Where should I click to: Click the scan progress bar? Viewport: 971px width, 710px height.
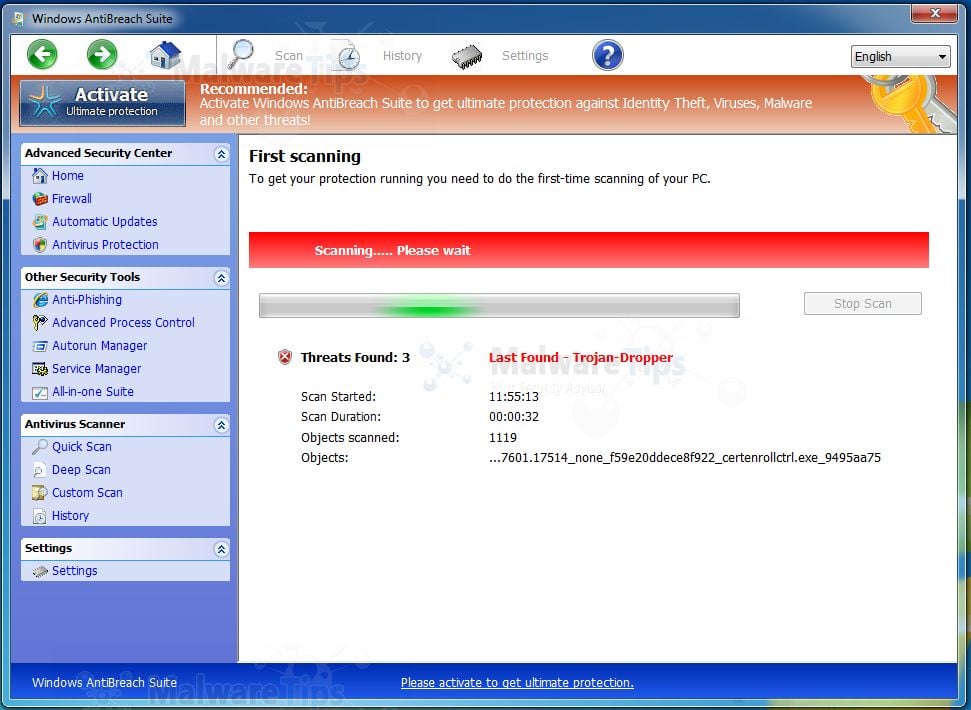tap(499, 306)
